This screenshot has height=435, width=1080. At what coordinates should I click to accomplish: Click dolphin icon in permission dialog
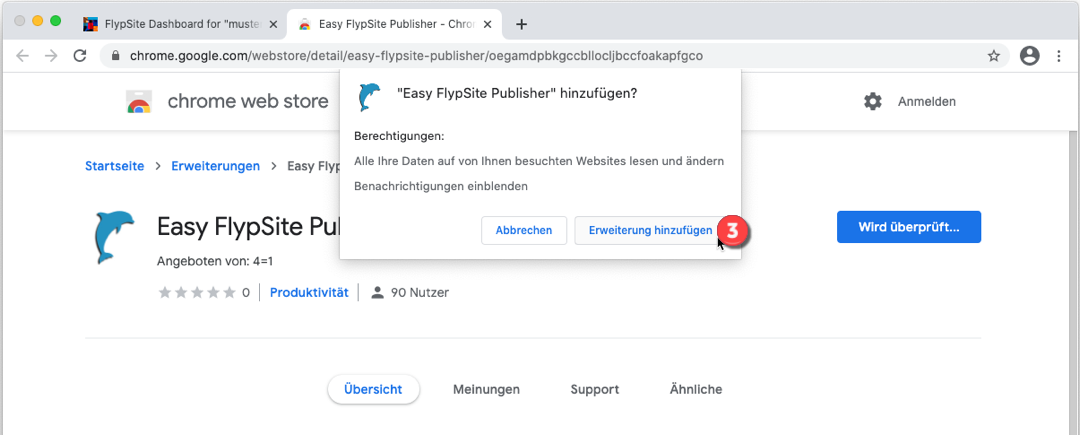[x=368, y=97]
